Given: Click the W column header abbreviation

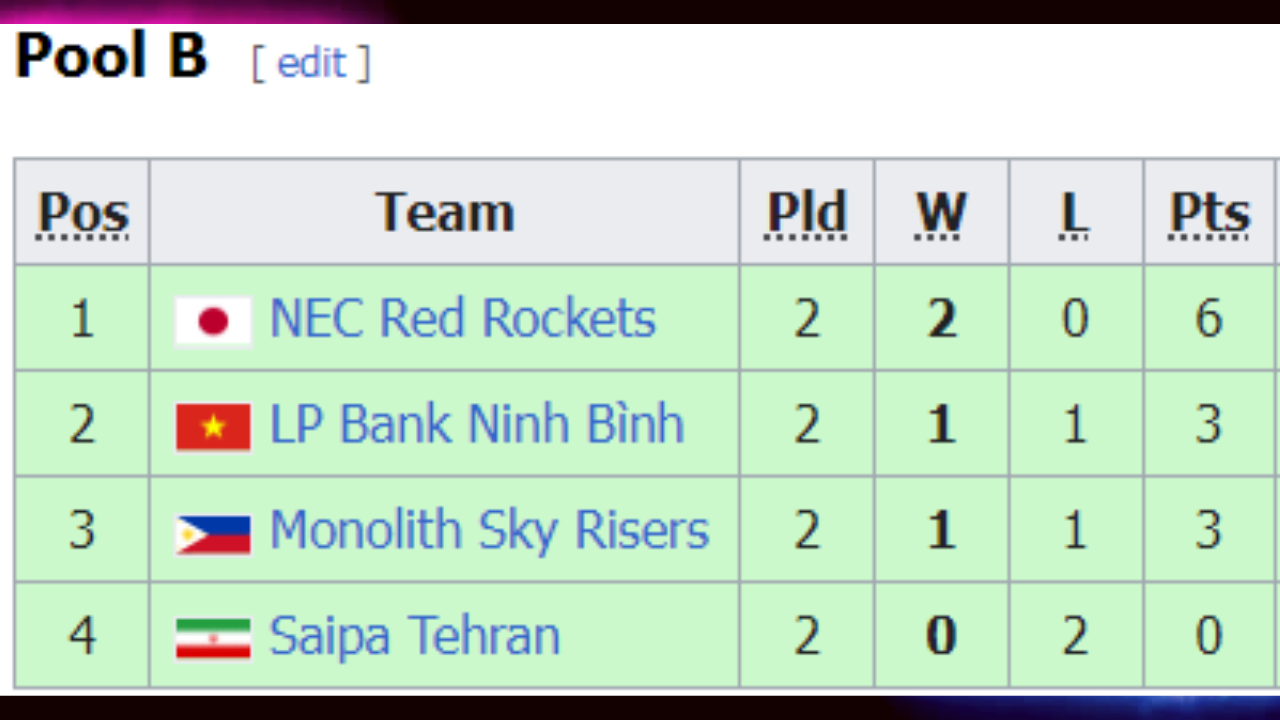Looking at the screenshot, I should (x=942, y=214).
